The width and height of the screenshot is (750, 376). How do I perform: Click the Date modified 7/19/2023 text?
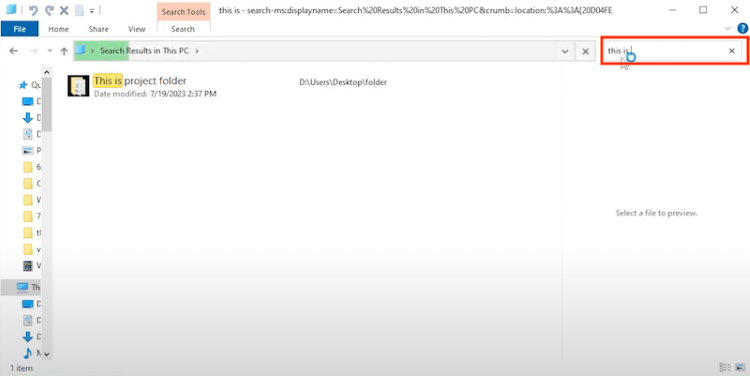pyautogui.click(x=155, y=94)
